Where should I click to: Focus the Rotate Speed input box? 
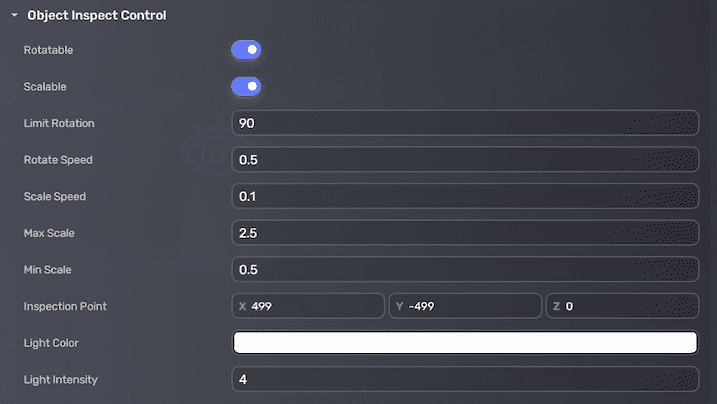464,160
